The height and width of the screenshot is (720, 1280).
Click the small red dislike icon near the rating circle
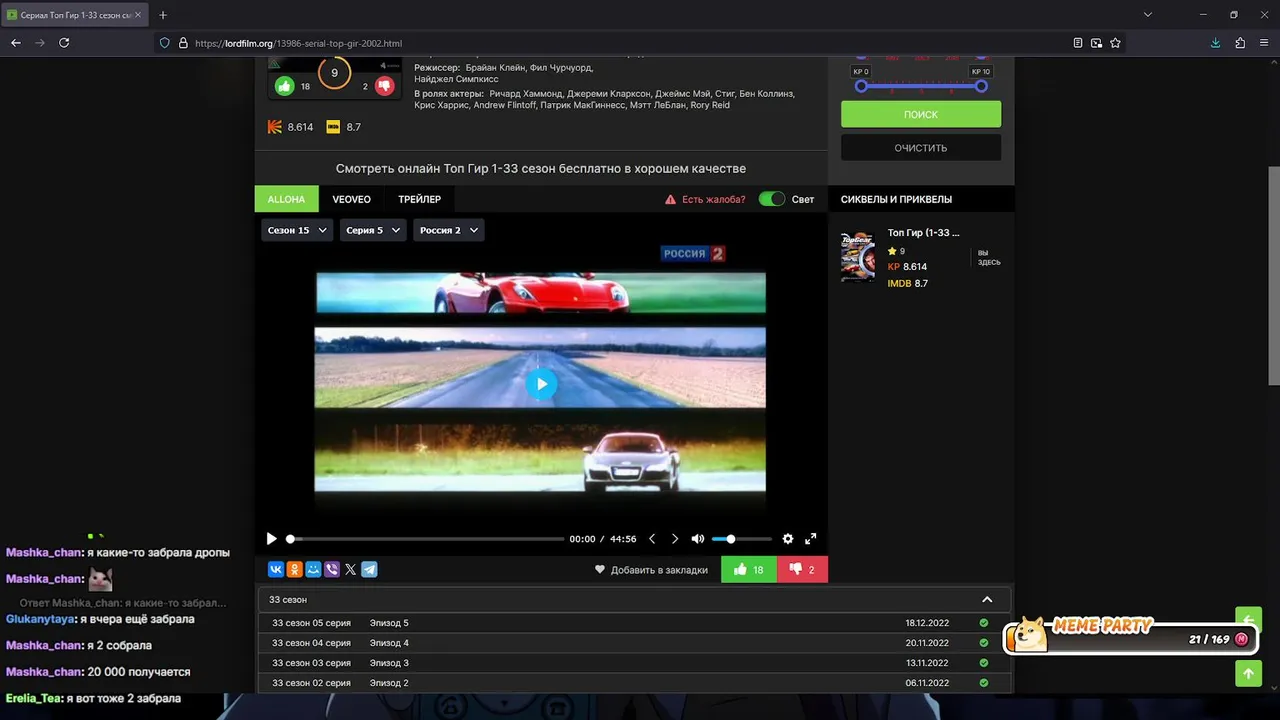pos(384,86)
